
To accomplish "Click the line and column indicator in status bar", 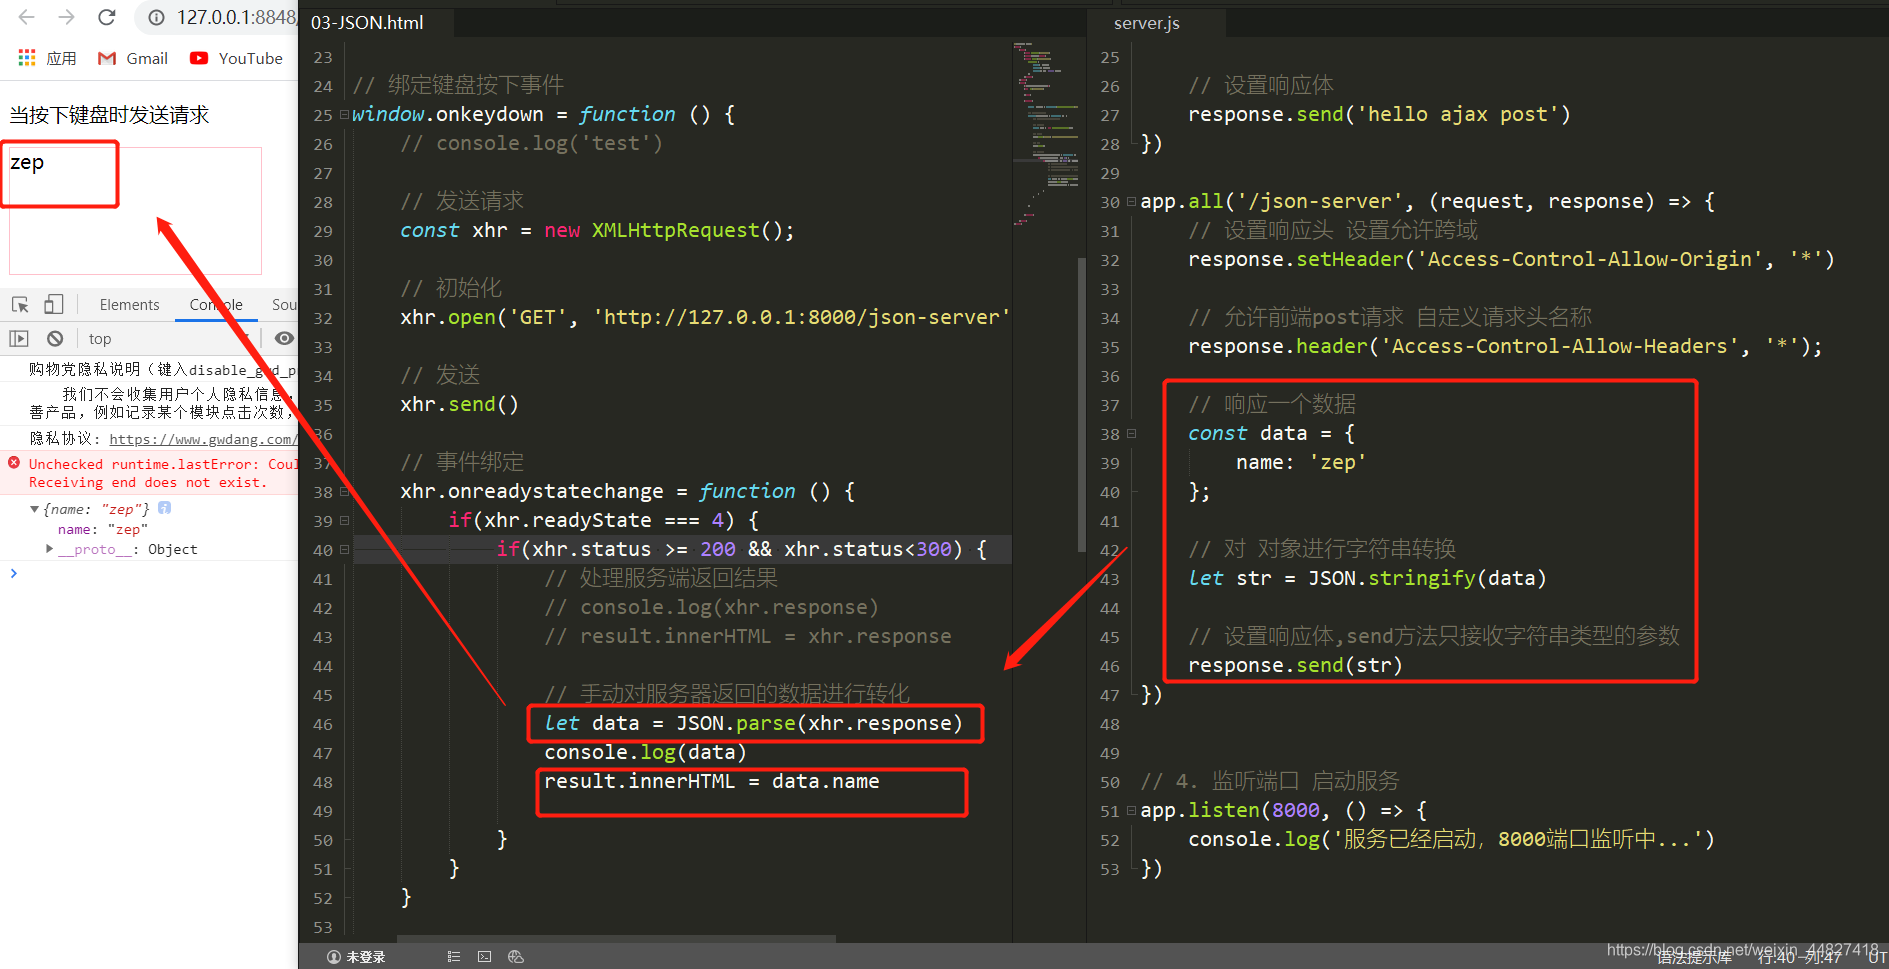I will [x=1800, y=958].
